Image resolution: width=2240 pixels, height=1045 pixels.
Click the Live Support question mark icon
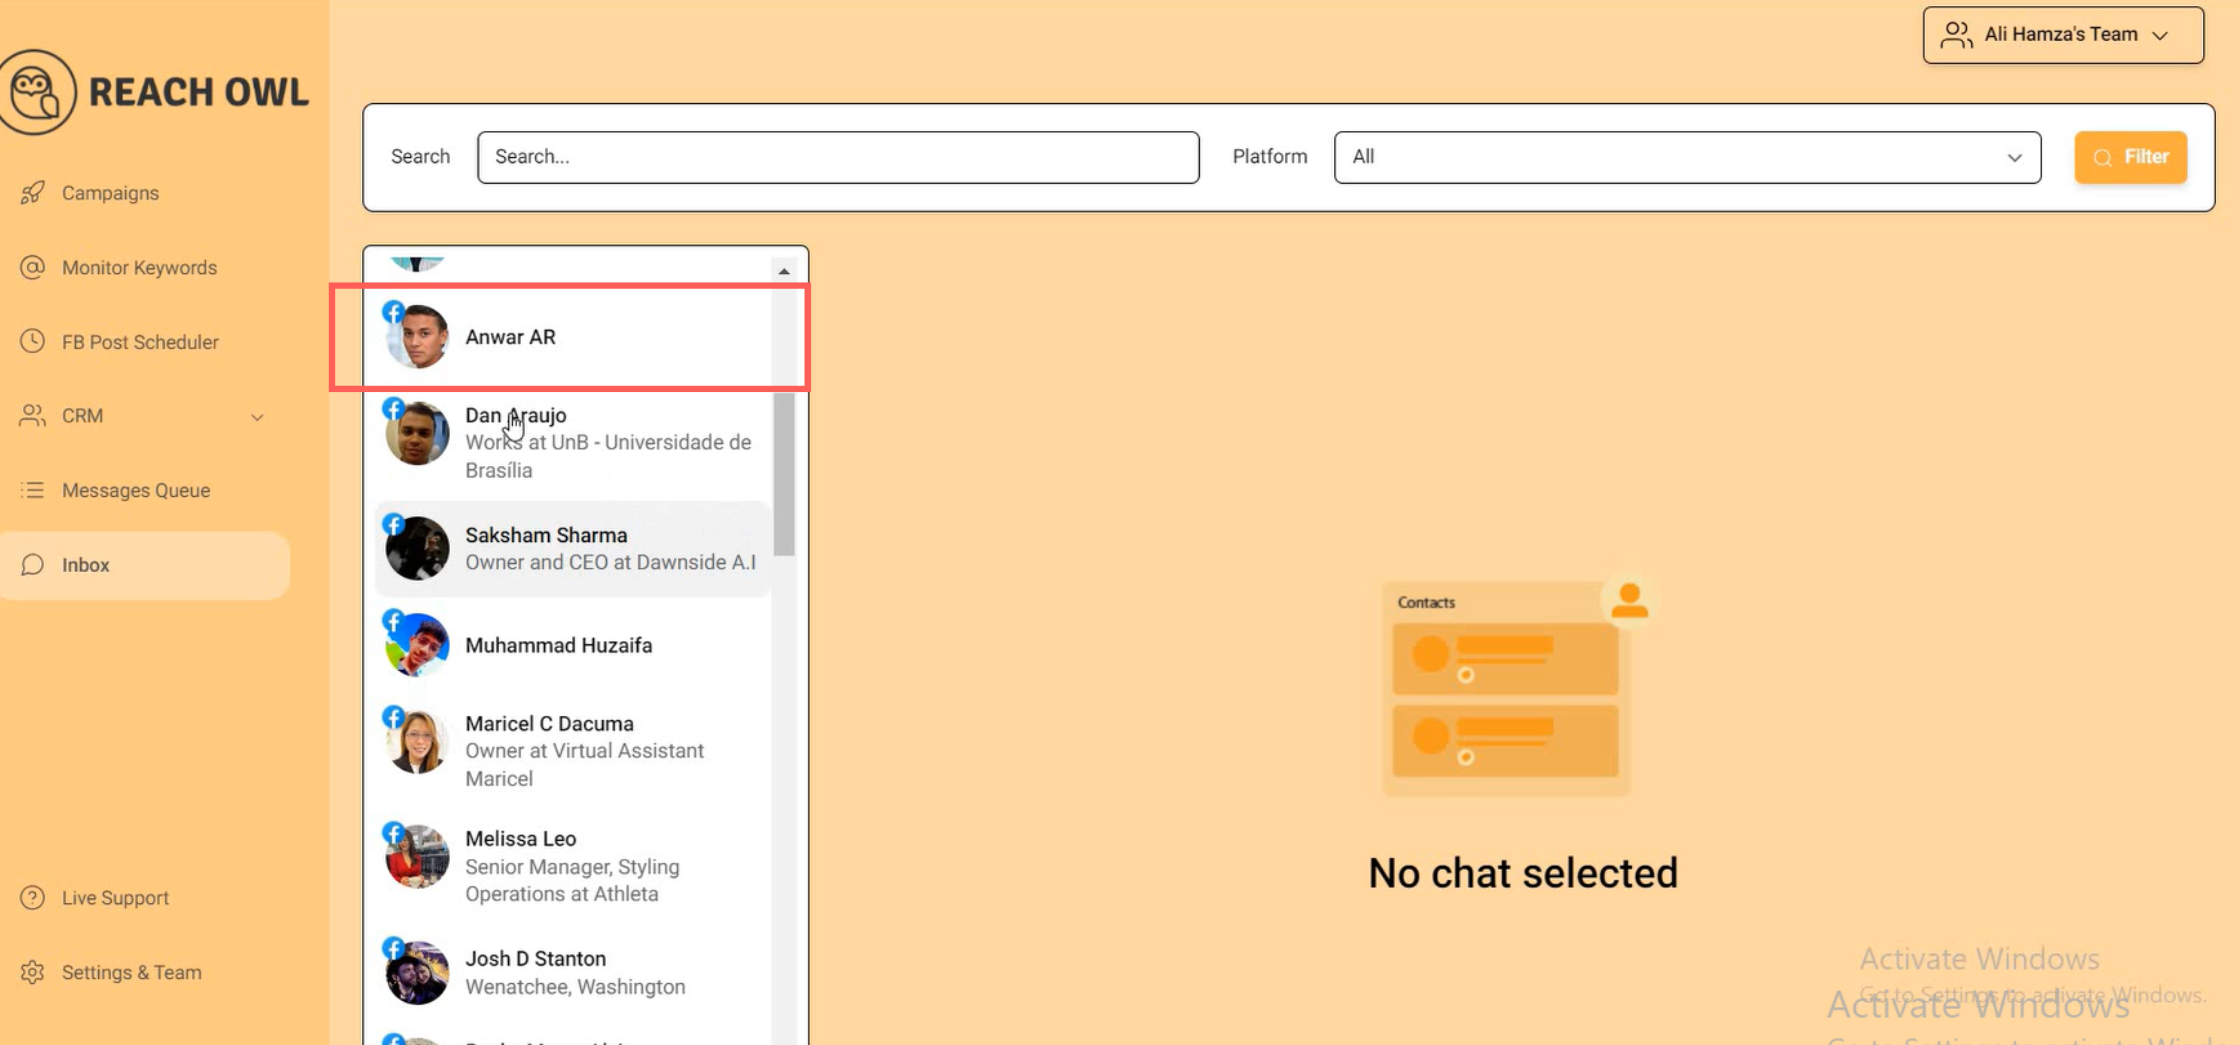33,897
